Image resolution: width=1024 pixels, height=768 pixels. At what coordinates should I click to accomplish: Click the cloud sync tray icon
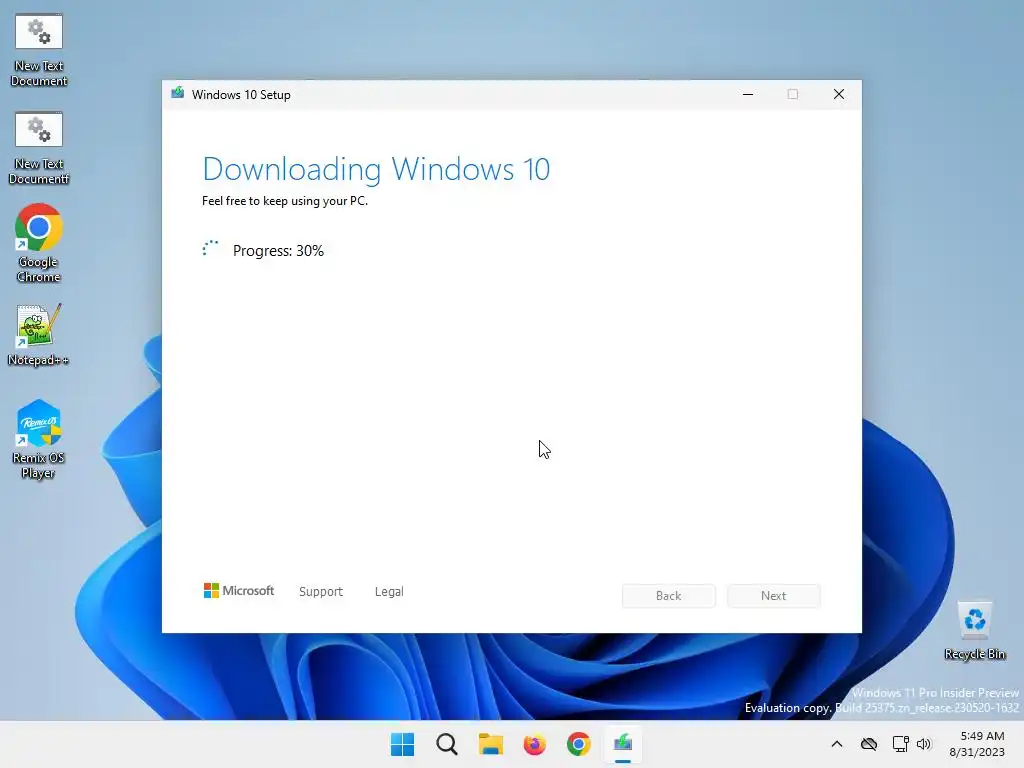[869, 744]
